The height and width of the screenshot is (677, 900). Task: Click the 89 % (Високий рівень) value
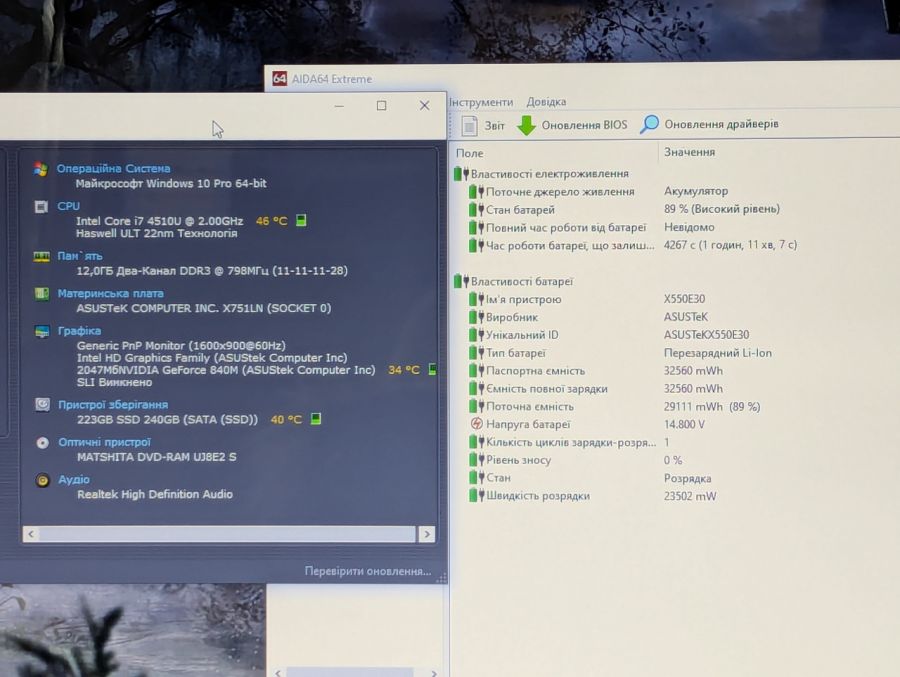tap(721, 209)
